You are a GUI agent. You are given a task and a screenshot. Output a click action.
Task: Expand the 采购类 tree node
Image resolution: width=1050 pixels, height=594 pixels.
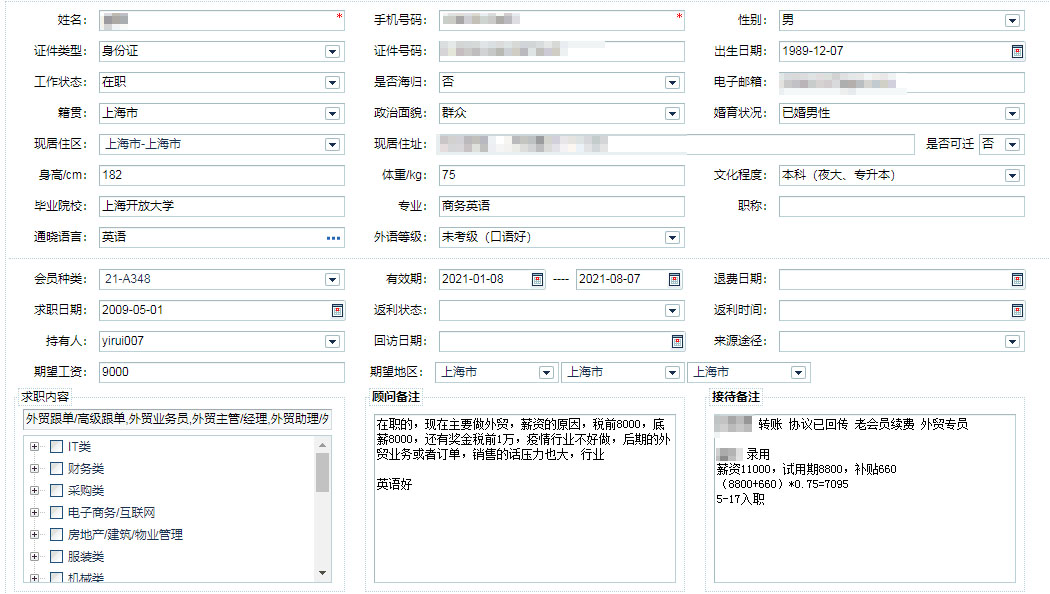pyautogui.click(x=34, y=491)
